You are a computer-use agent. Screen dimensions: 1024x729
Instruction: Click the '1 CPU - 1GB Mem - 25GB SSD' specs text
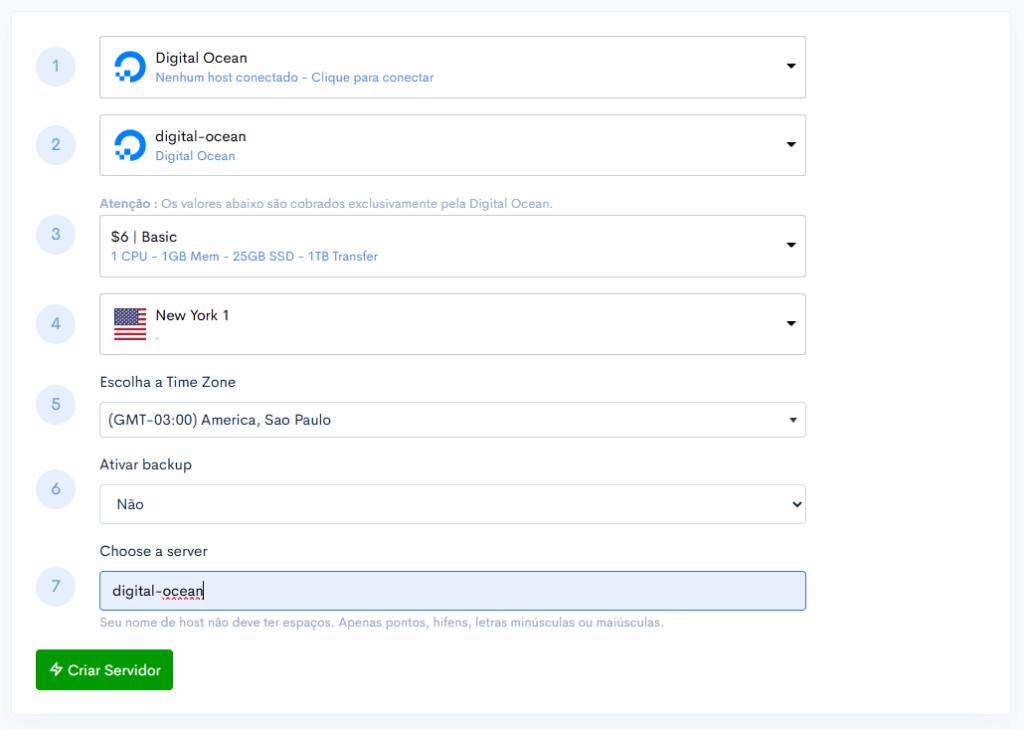click(x=244, y=257)
